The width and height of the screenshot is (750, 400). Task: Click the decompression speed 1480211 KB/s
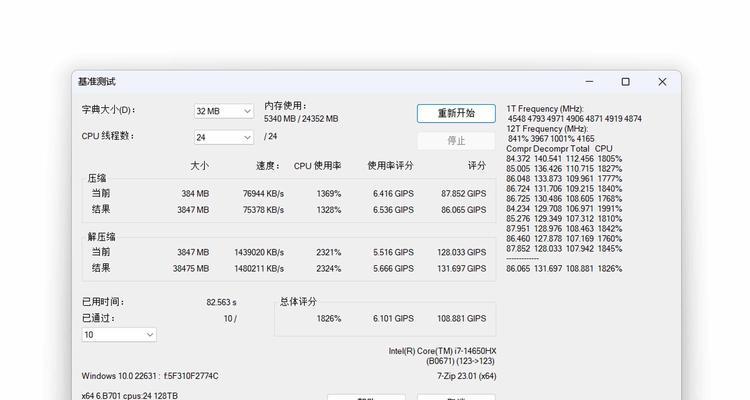(x=259, y=269)
